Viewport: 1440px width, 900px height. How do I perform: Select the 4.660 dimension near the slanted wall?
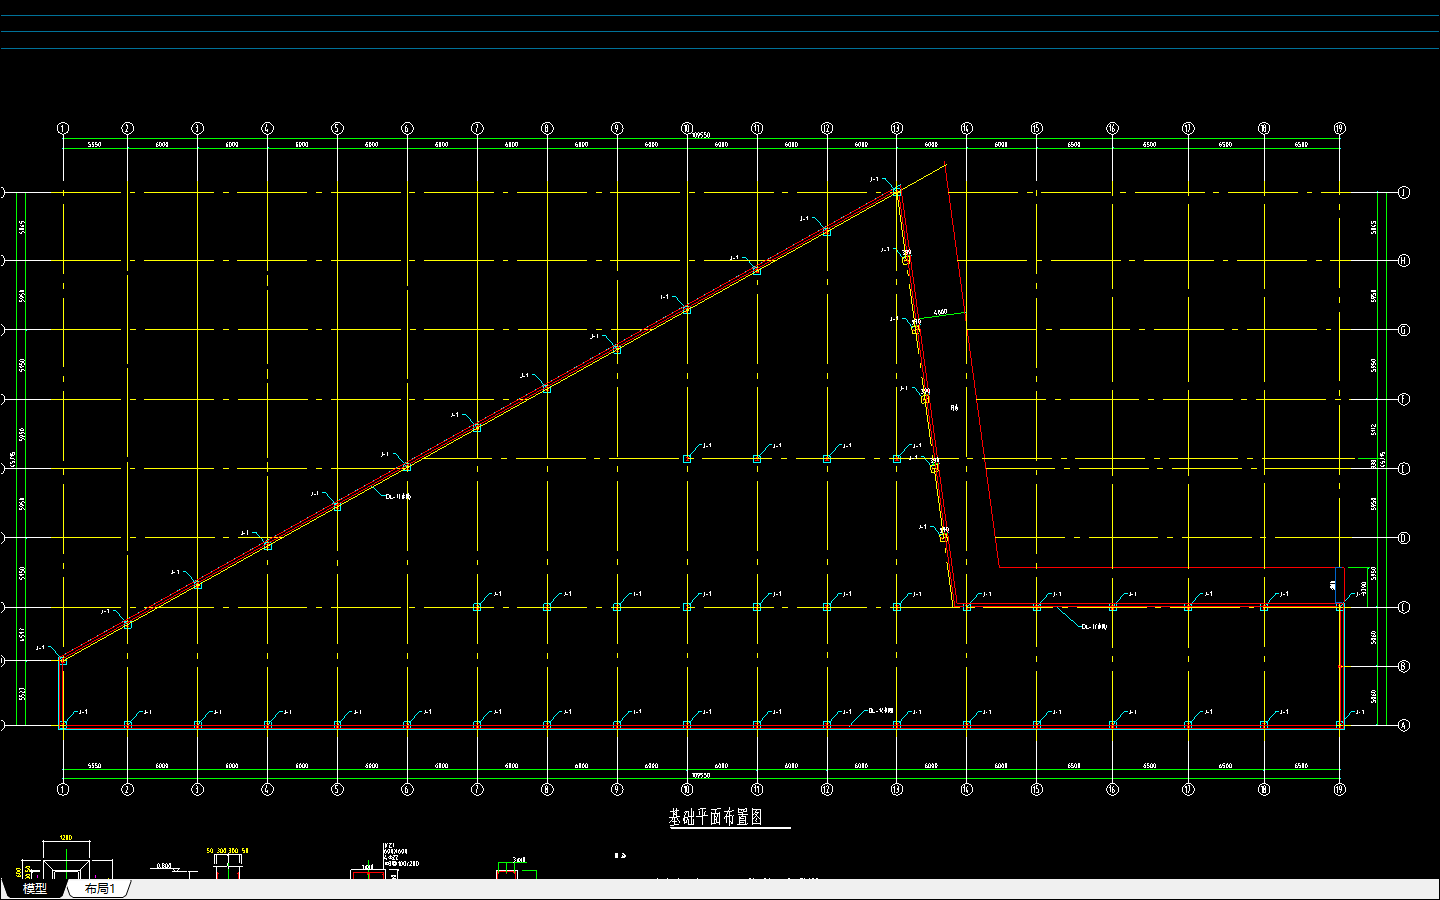(x=941, y=312)
